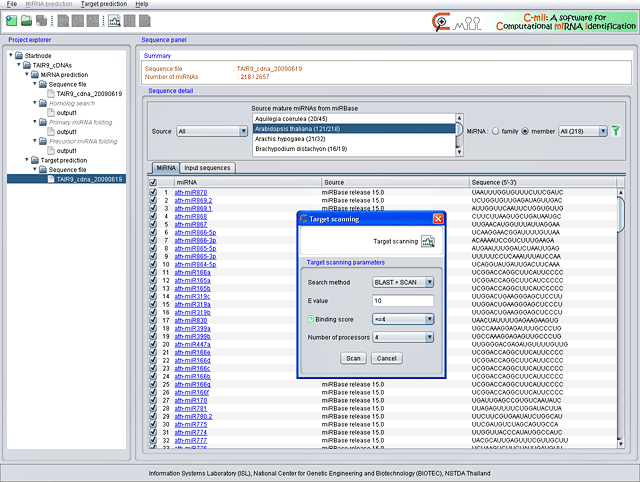Viewport: 640px width, 482px height.
Task: Select output1 under Homolog search
Action: tap(67, 113)
